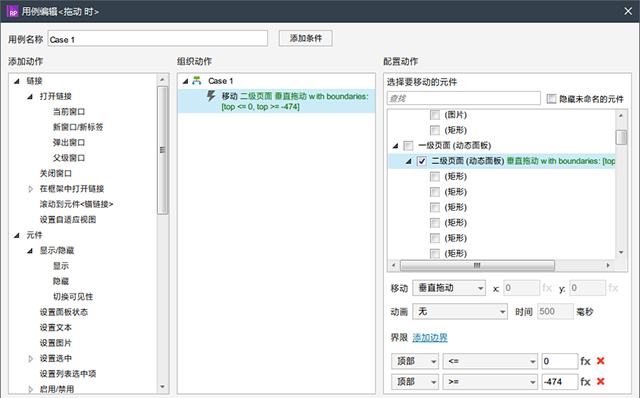Click the widget list horizontal scrollbar thumb
Screen dimensions: 640x398
pos(477,265)
